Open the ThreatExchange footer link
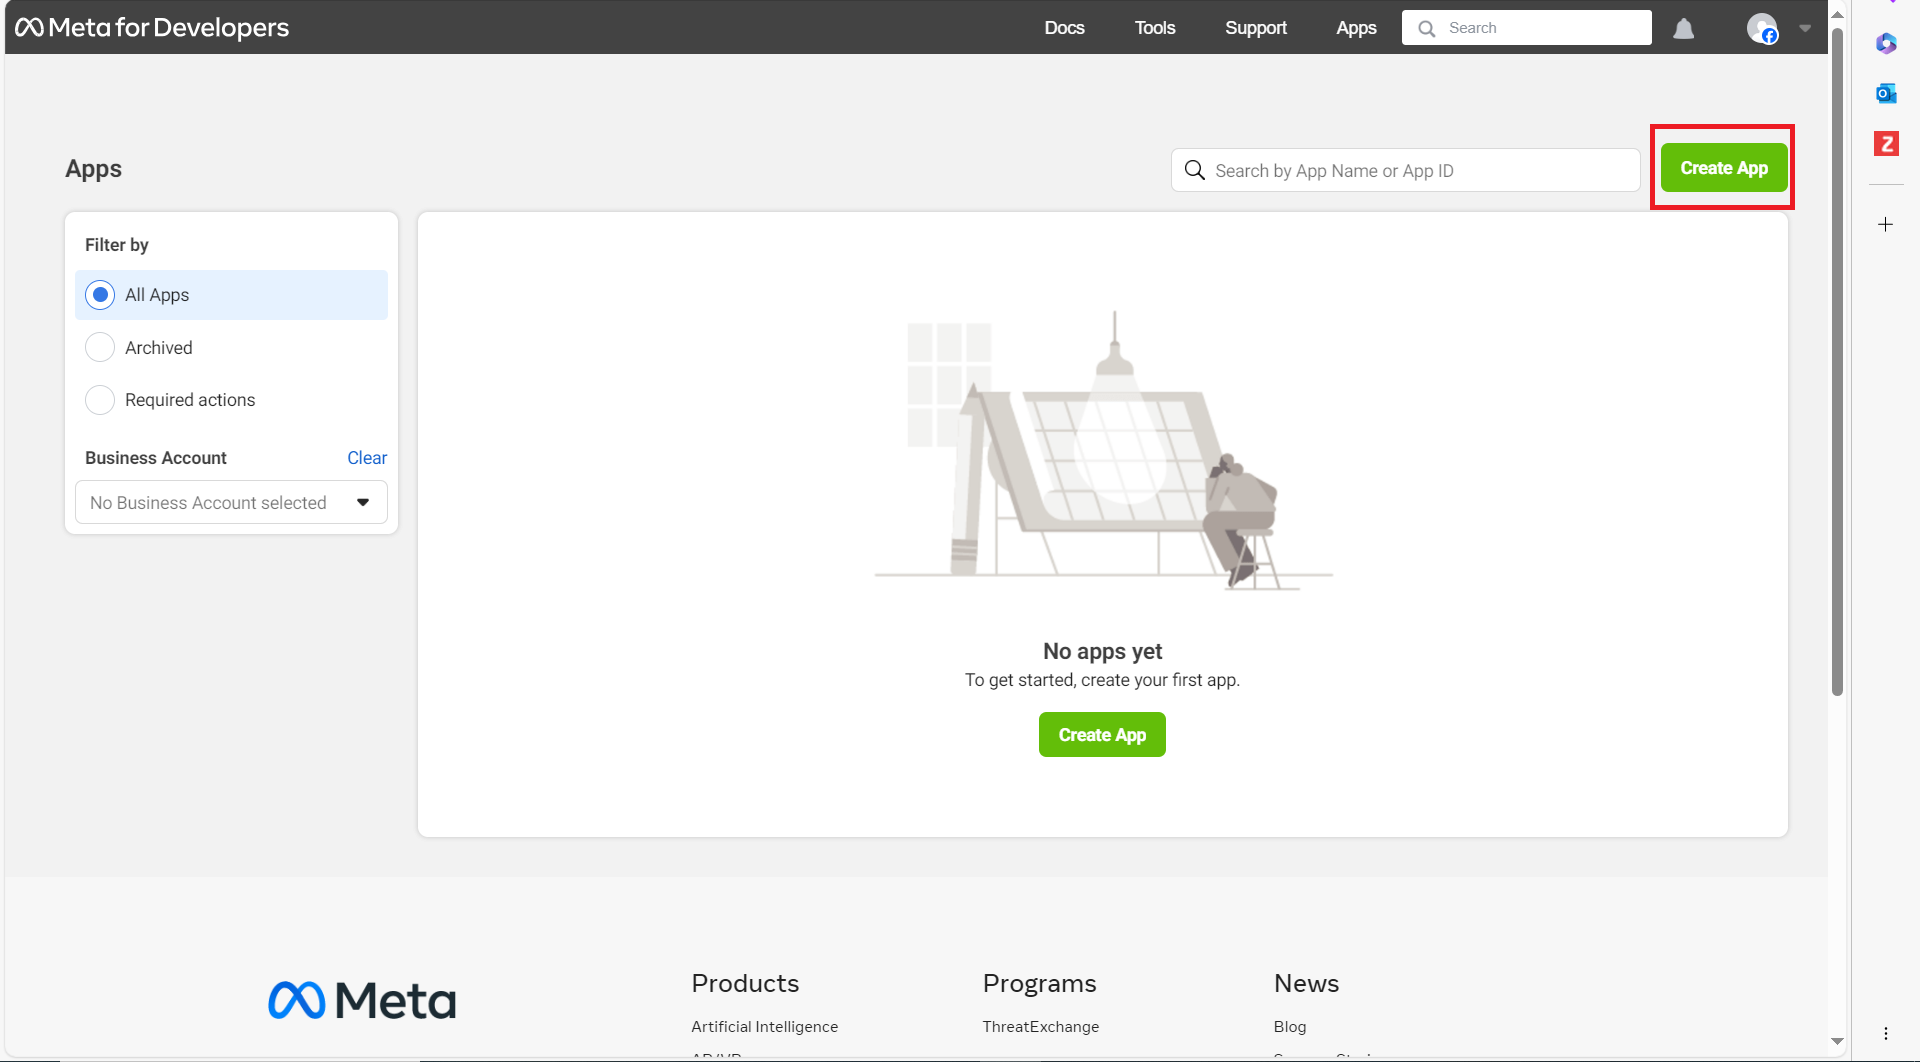This screenshot has height=1062, width=1920. 1041,1026
